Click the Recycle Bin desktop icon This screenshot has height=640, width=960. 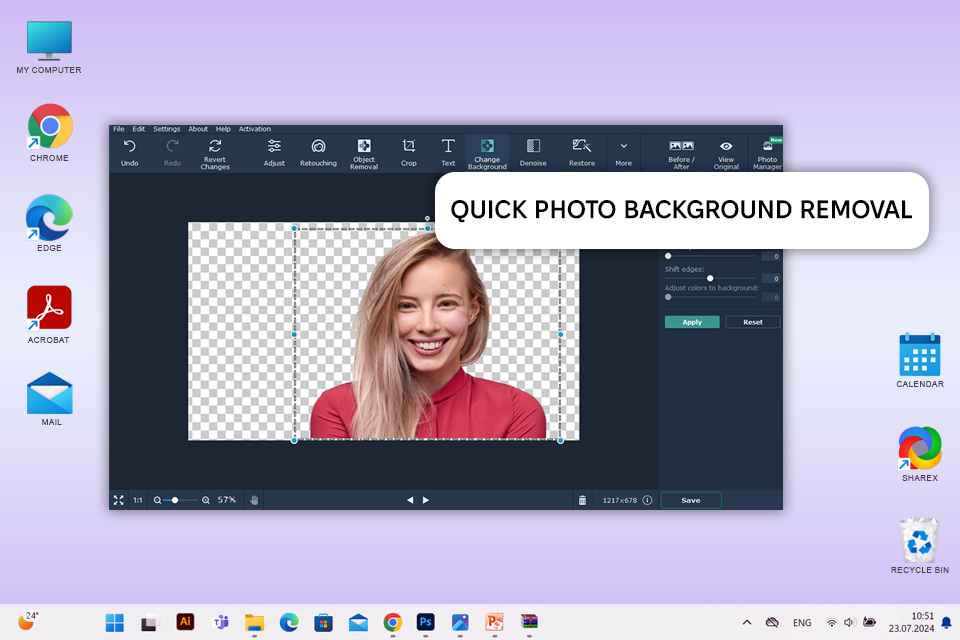[x=920, y=546]
